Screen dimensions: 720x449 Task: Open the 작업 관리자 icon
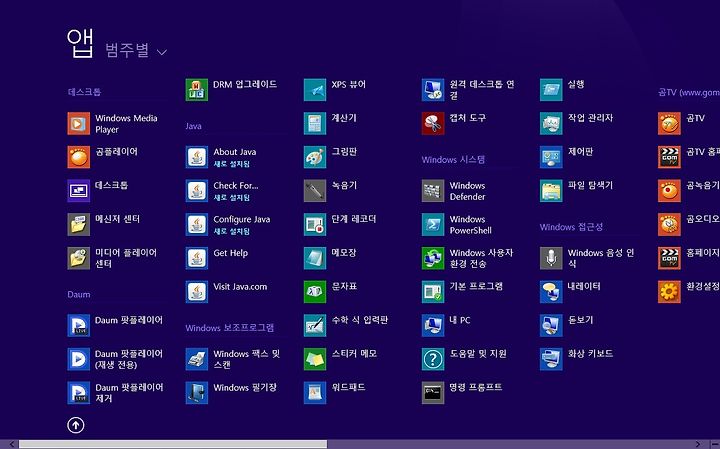(551, 123)
